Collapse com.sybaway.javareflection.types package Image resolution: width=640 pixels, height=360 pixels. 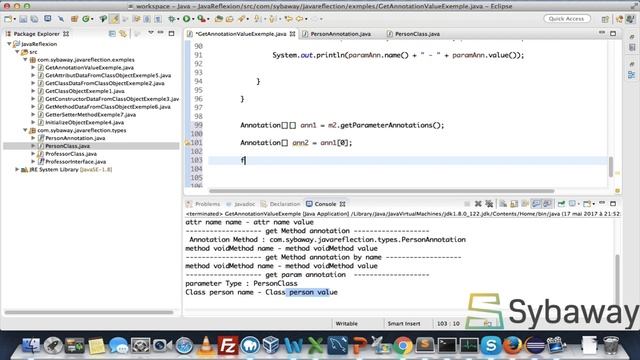pyautogui.click(x=25, y=130)
